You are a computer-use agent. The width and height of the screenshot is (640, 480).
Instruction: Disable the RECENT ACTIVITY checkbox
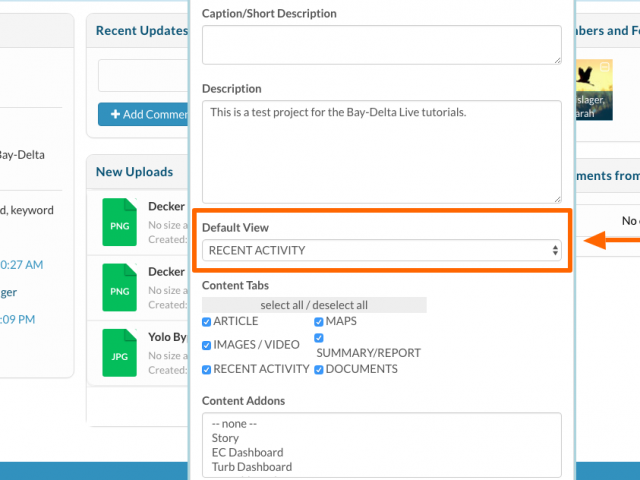(x=207, y=370)
